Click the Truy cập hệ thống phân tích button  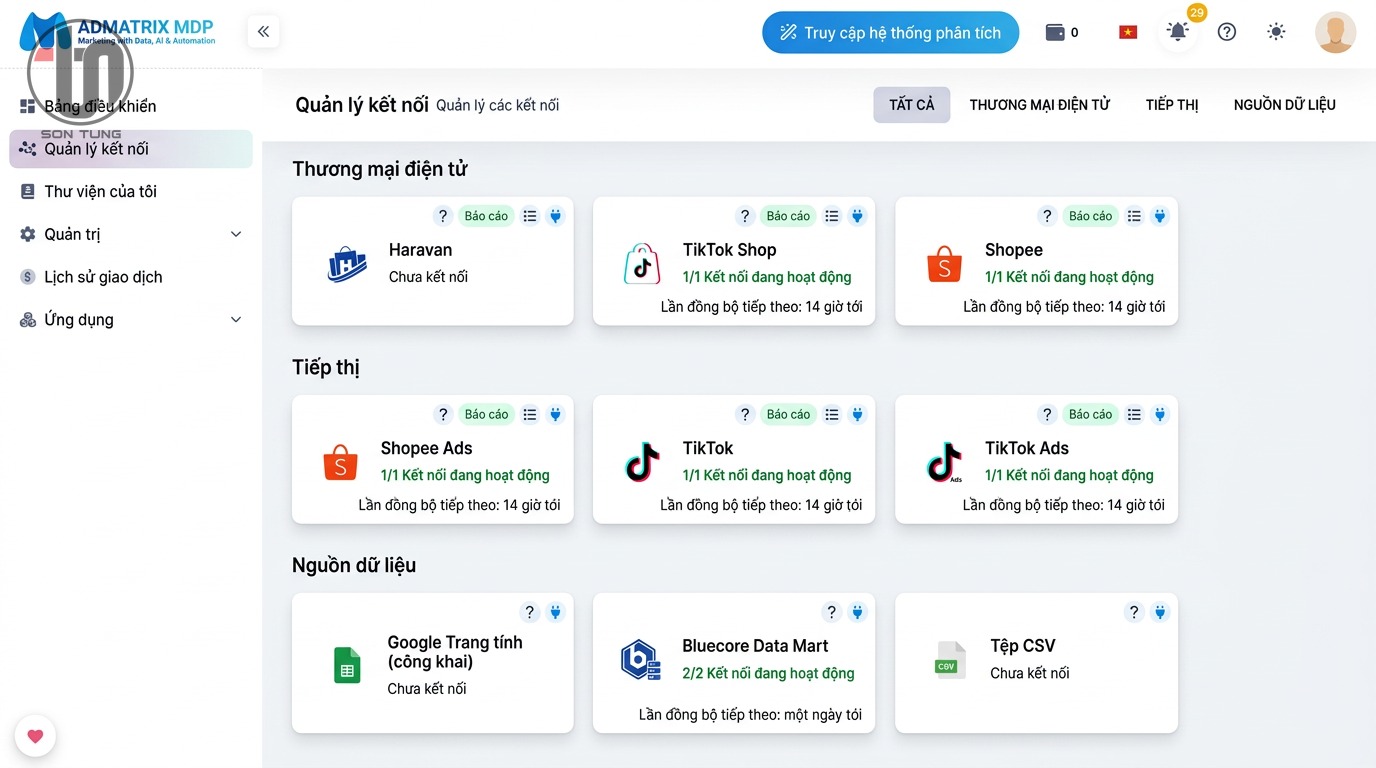890,32
